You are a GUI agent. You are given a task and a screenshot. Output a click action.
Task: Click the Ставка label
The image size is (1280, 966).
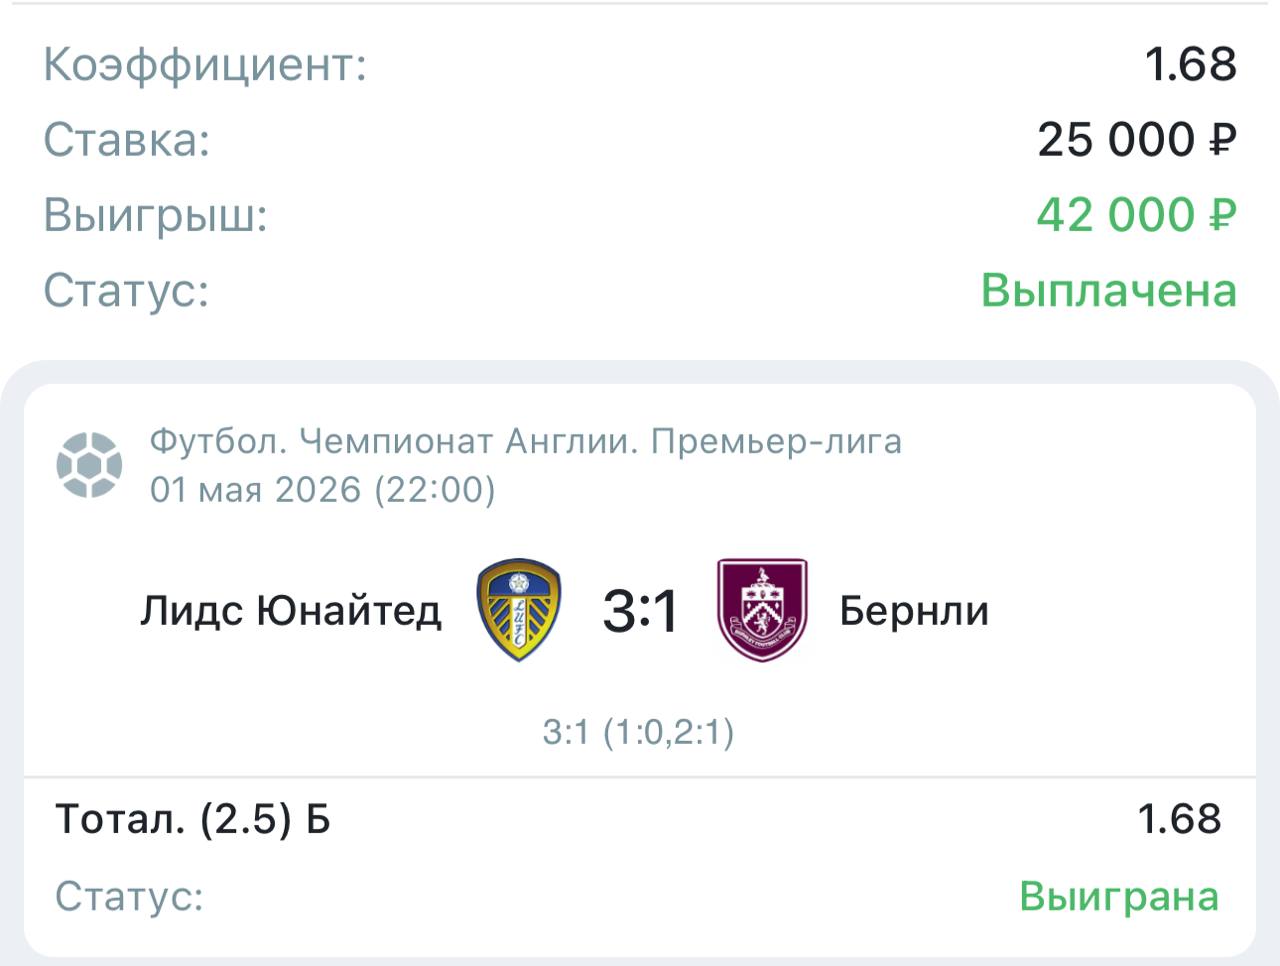click(127, 140)
